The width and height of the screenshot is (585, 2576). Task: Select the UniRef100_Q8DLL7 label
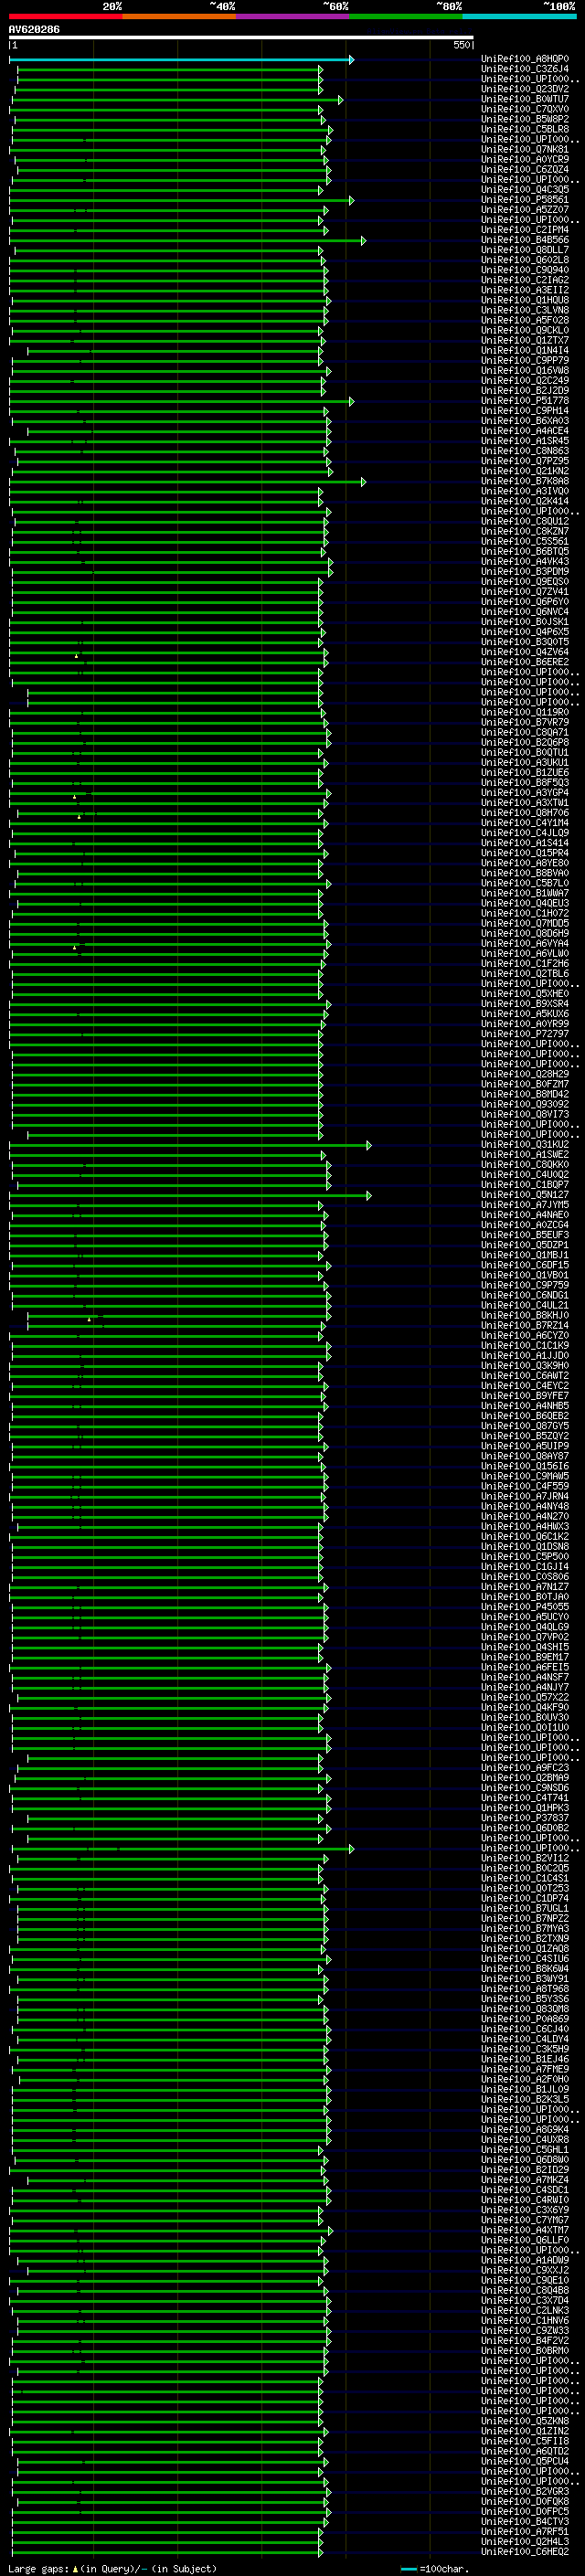tap(525, 250)
